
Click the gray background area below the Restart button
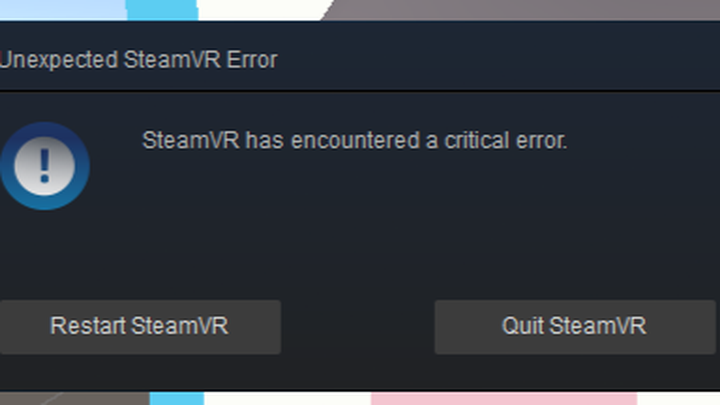pos(74,399)
